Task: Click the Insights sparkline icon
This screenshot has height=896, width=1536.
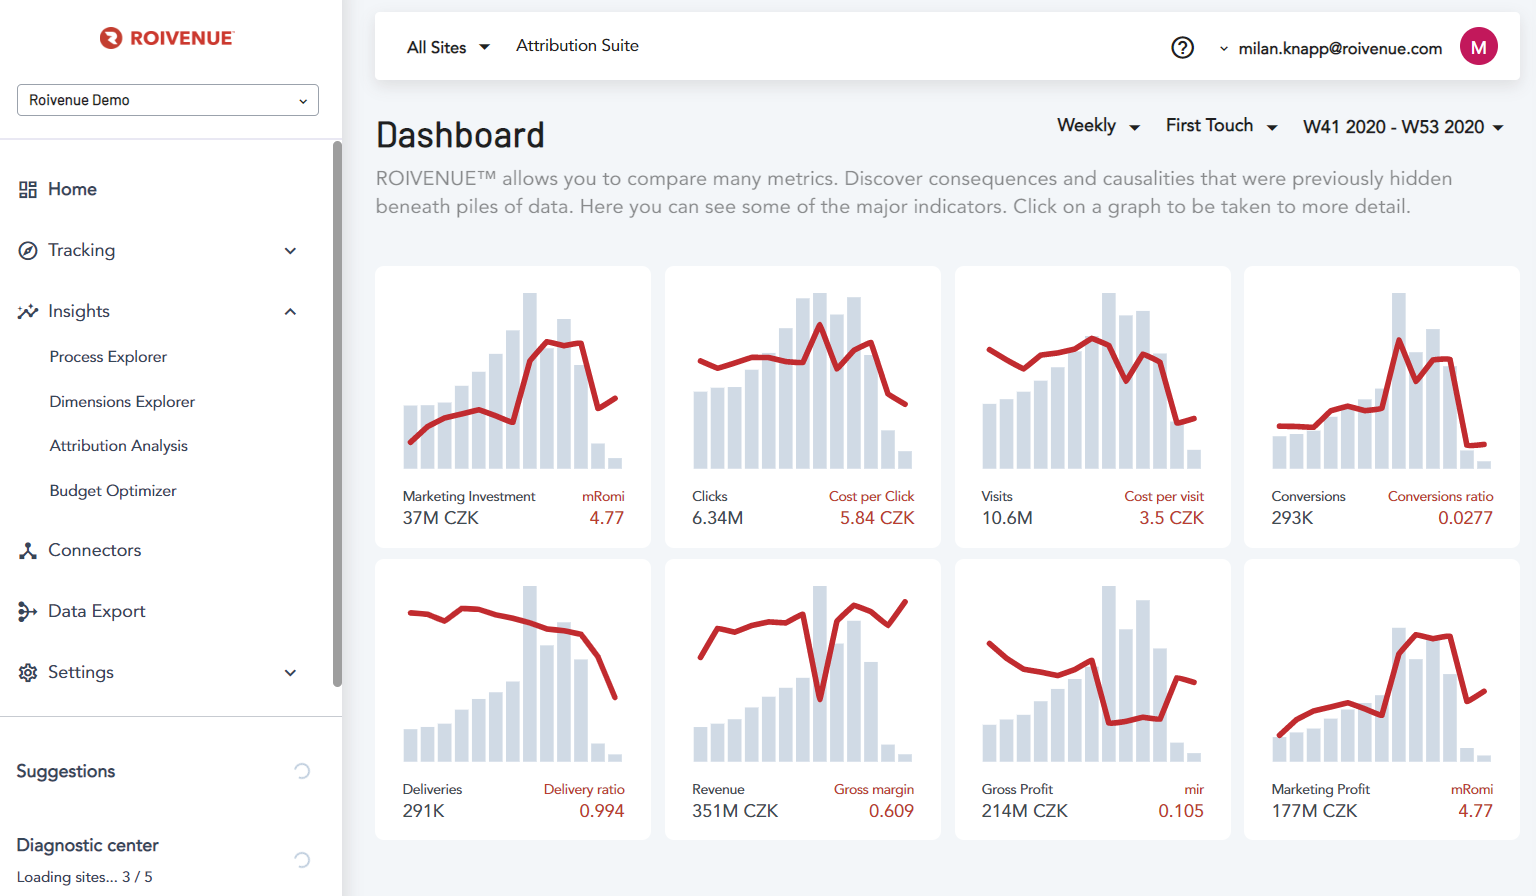Action: 28,312
